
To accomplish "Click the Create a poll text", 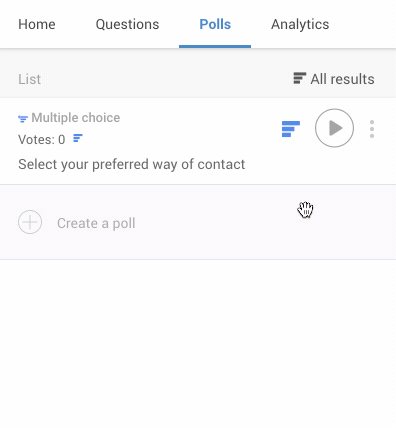I will tap(96, 223).
